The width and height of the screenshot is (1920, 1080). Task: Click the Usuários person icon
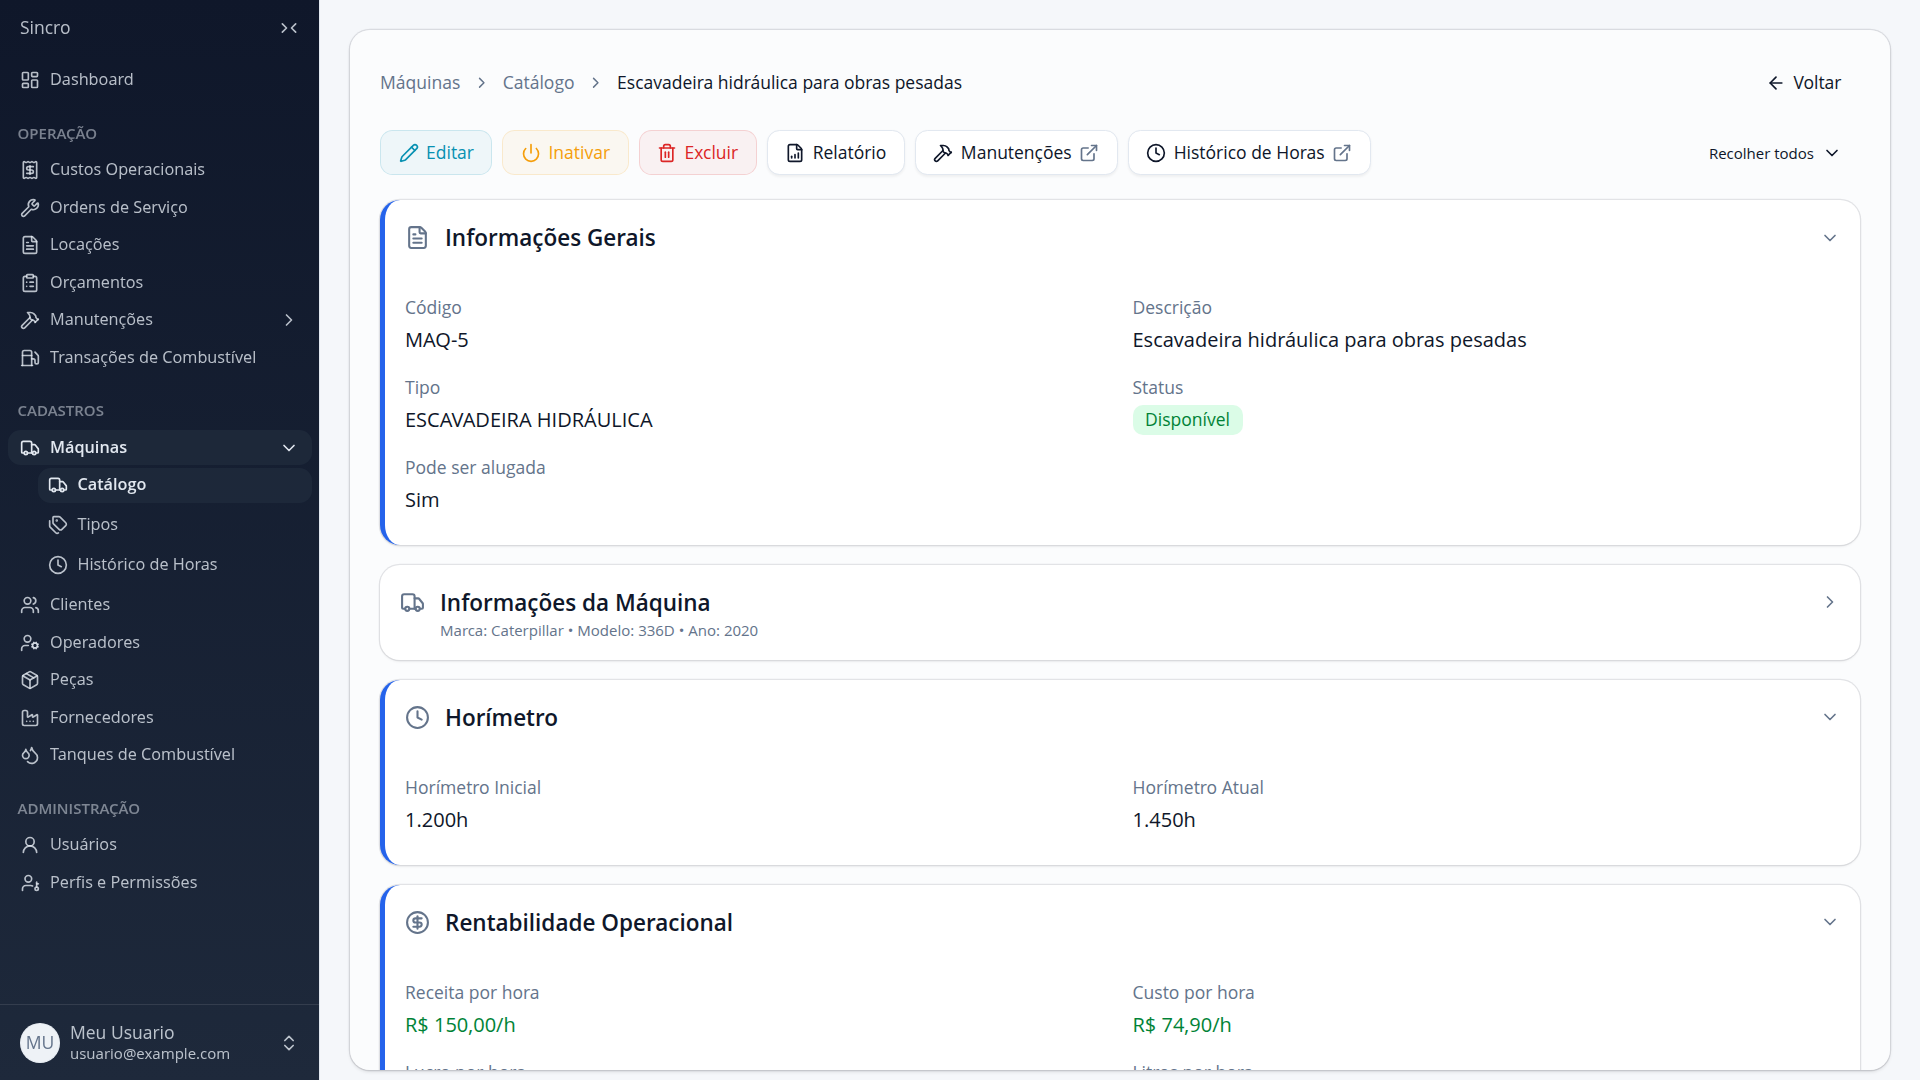click(x=30, y=845)
